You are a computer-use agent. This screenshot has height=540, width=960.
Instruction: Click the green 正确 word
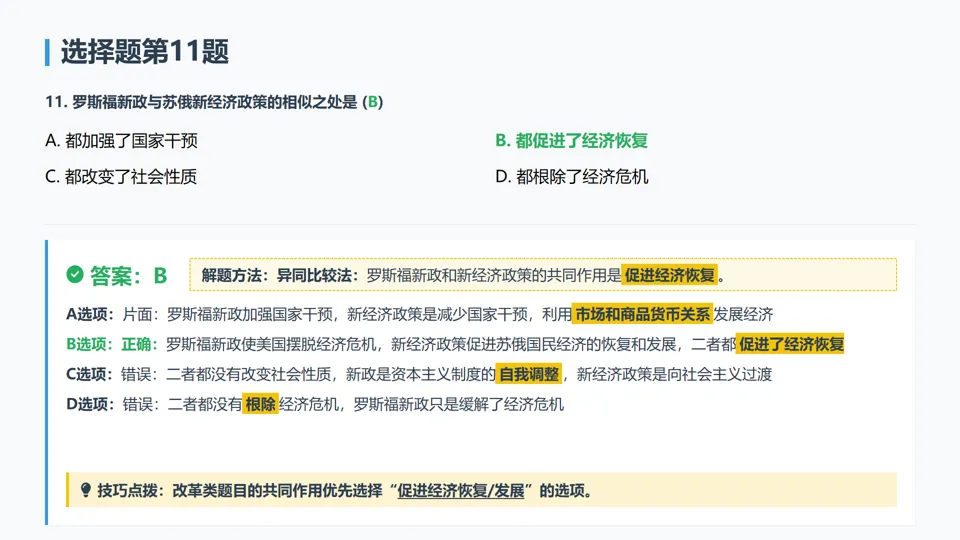point(136,344)
